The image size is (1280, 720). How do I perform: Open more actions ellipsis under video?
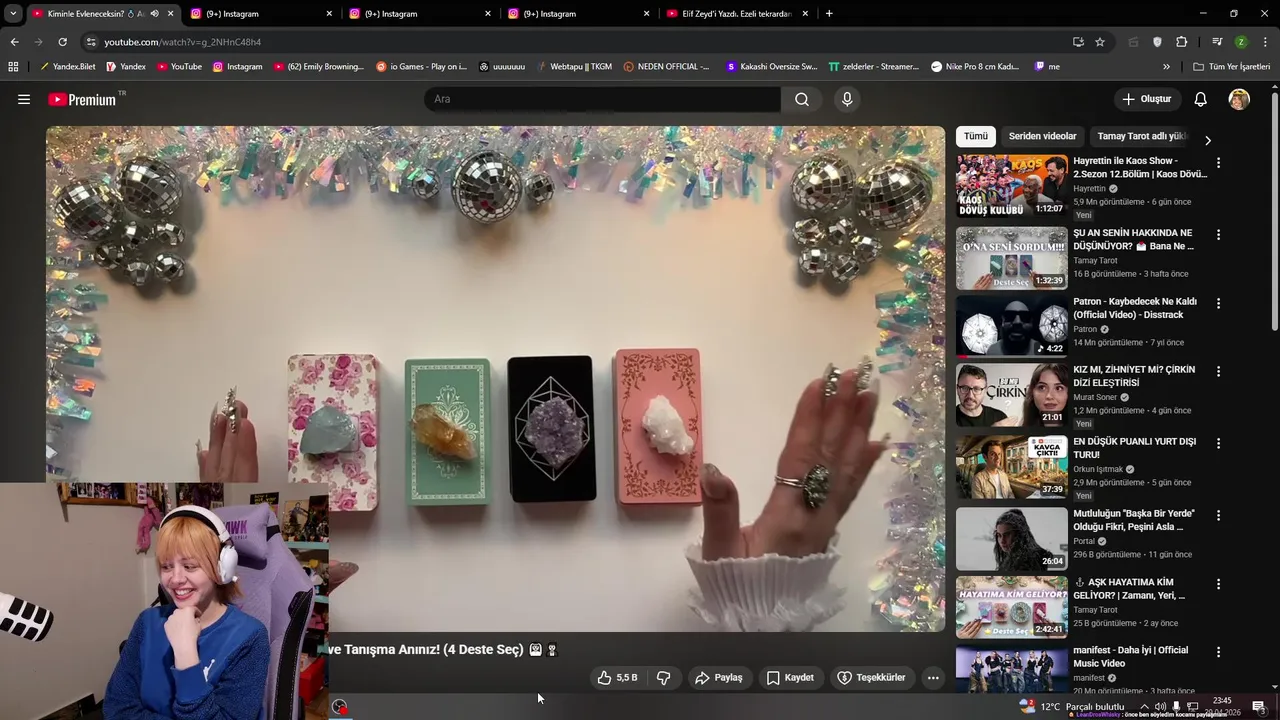coord(933,677)
